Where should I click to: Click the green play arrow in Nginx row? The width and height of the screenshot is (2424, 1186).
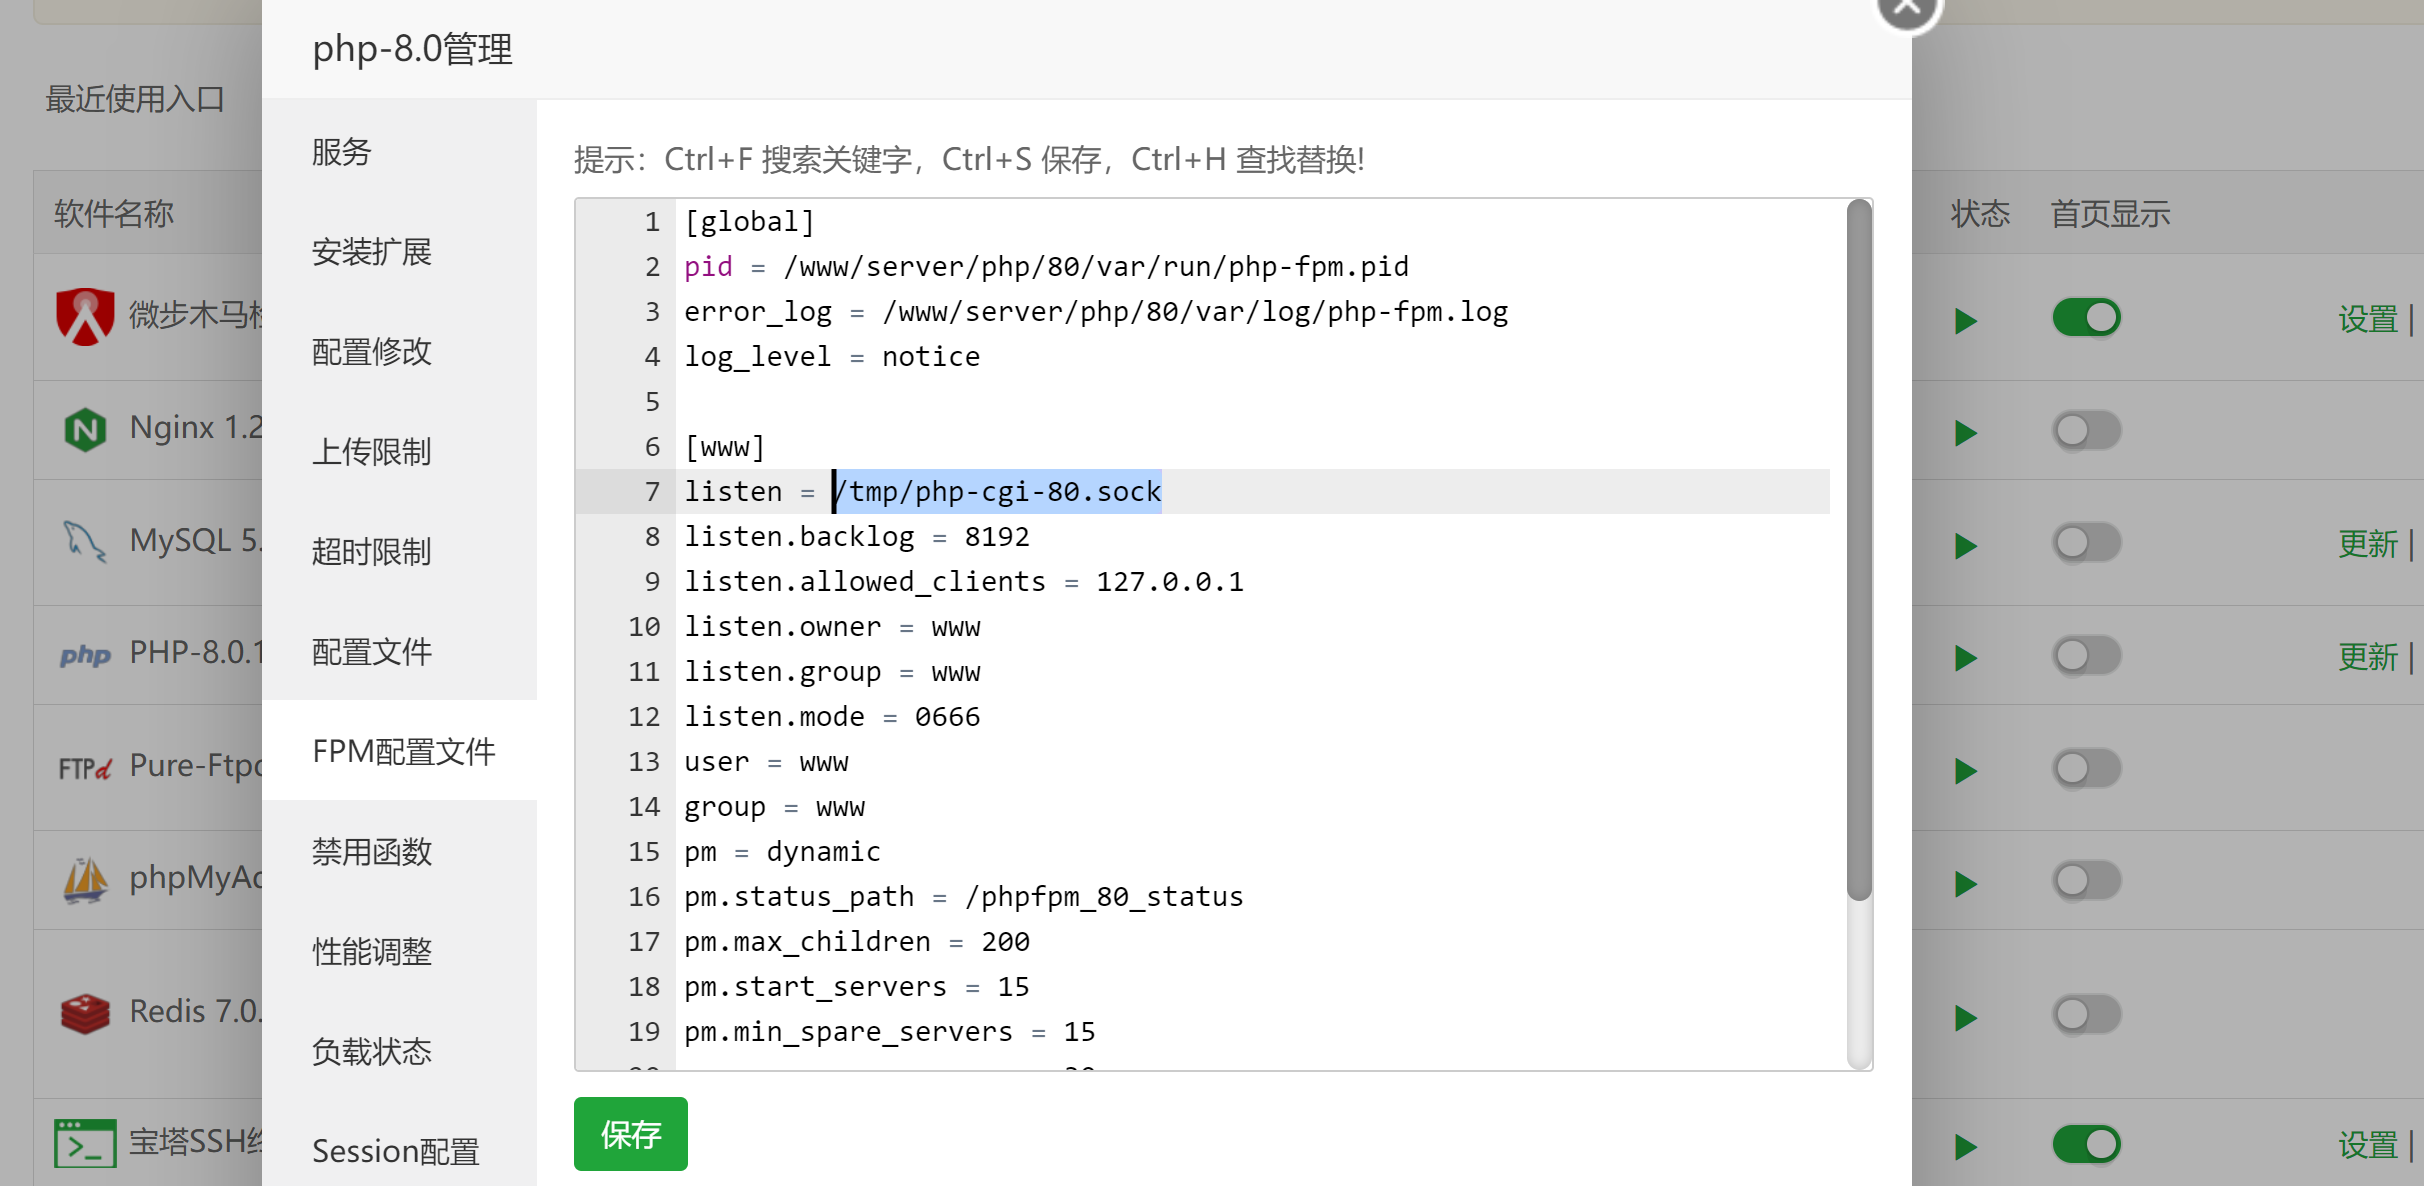tap(1965, 433)
